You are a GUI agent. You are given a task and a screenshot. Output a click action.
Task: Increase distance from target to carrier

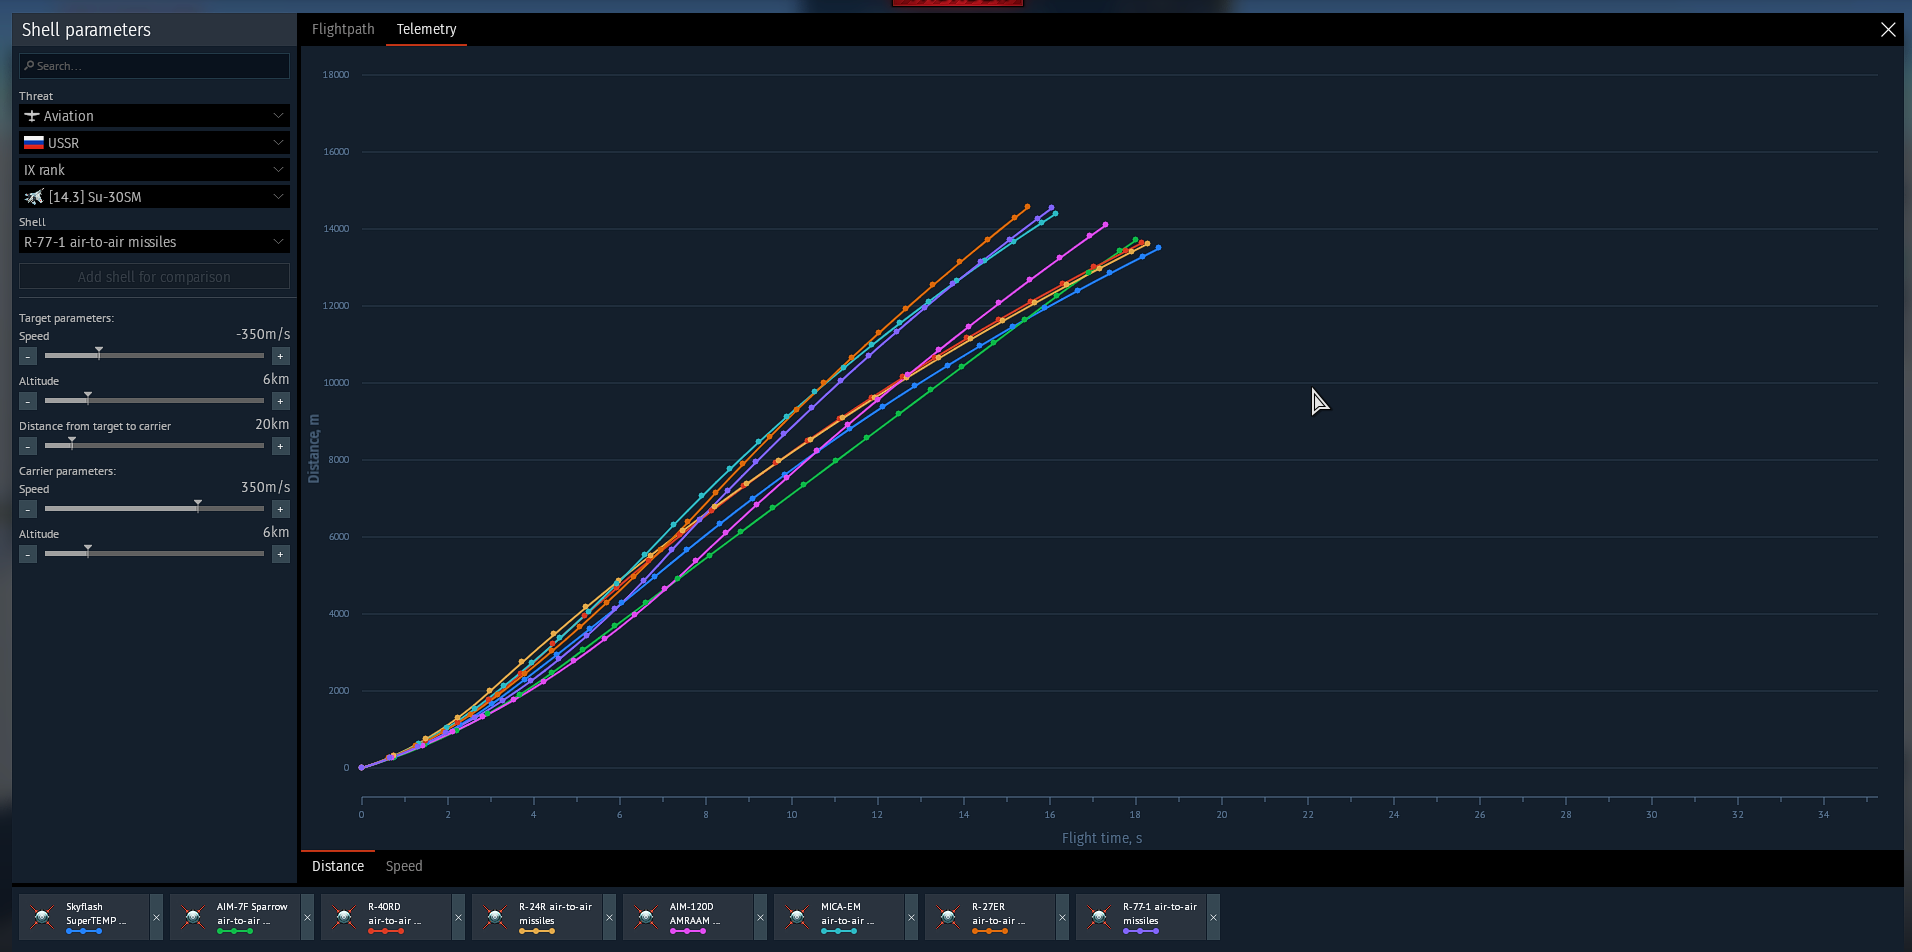[281, 446]
